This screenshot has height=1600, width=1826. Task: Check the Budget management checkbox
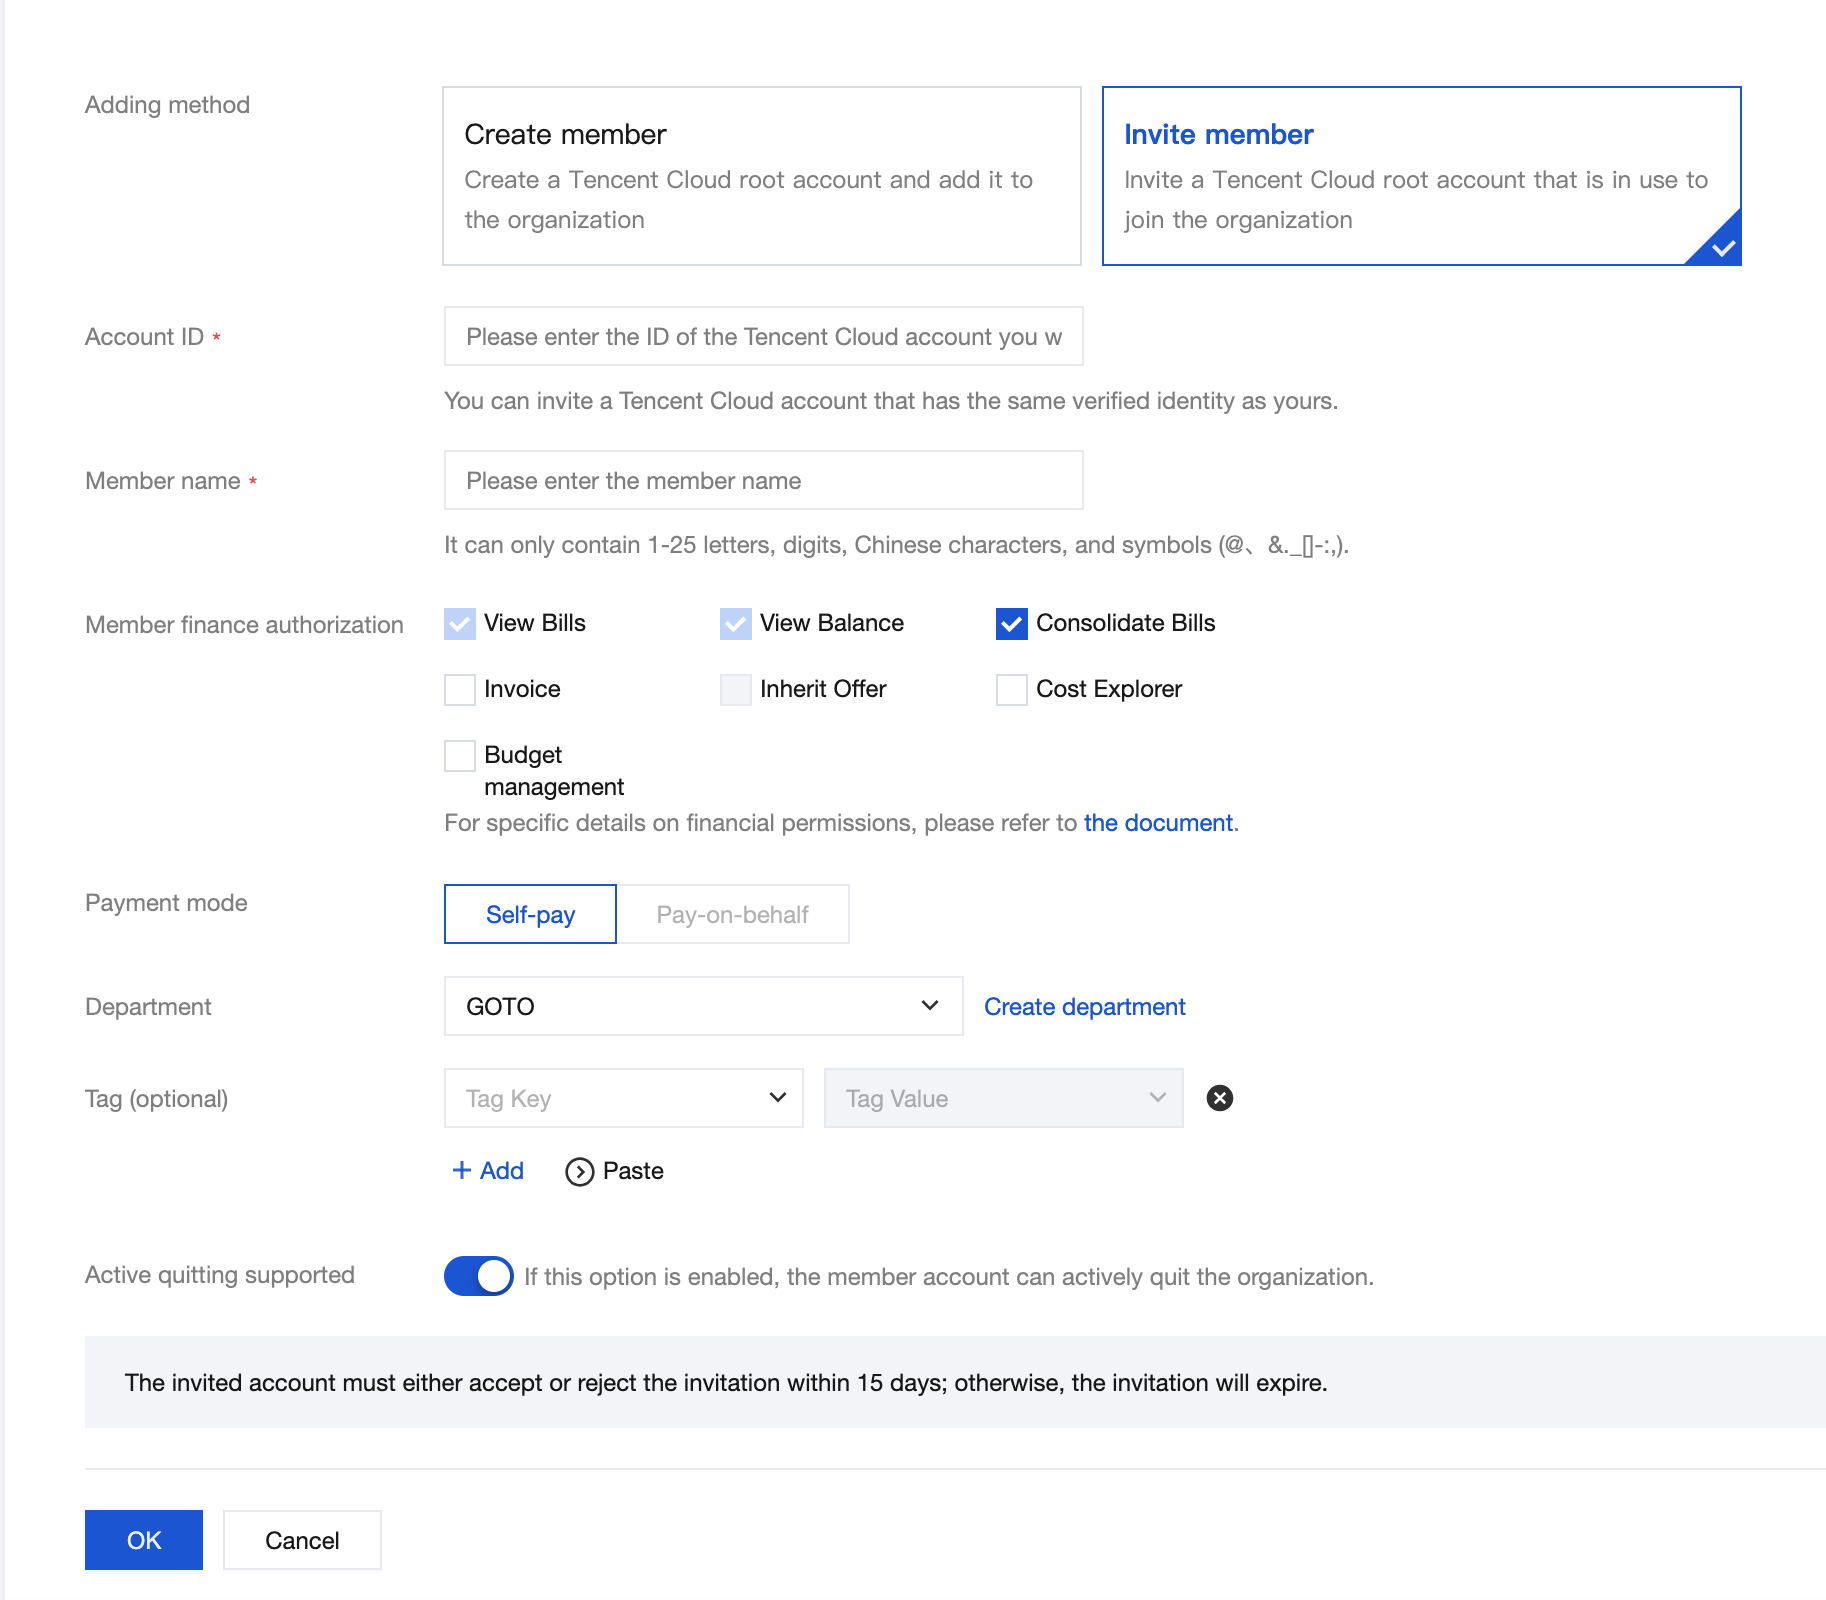click(460, 755)
